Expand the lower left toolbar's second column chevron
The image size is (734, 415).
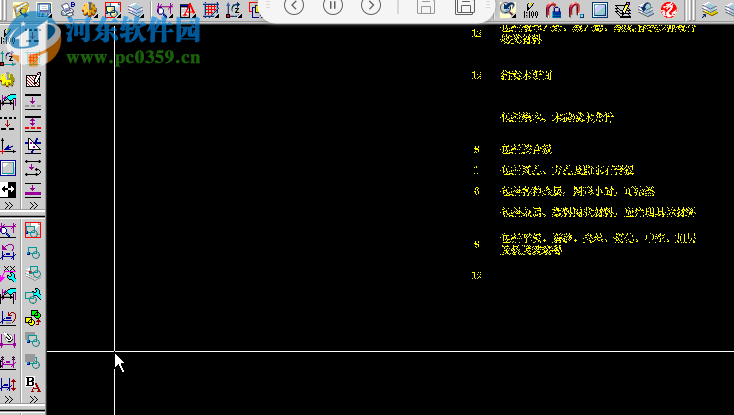click(33, 400)
